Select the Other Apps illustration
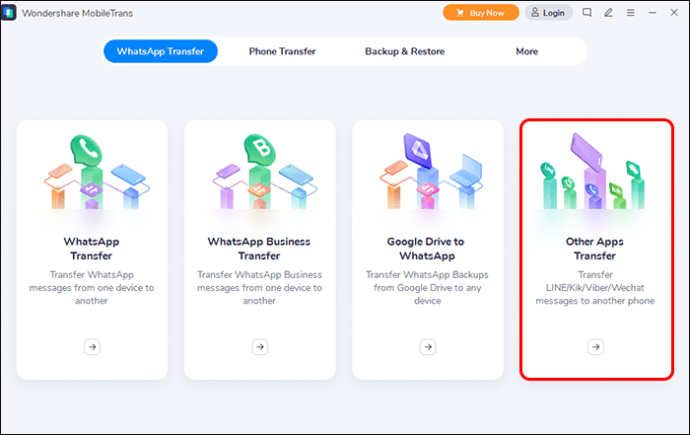 pos(593,172)
